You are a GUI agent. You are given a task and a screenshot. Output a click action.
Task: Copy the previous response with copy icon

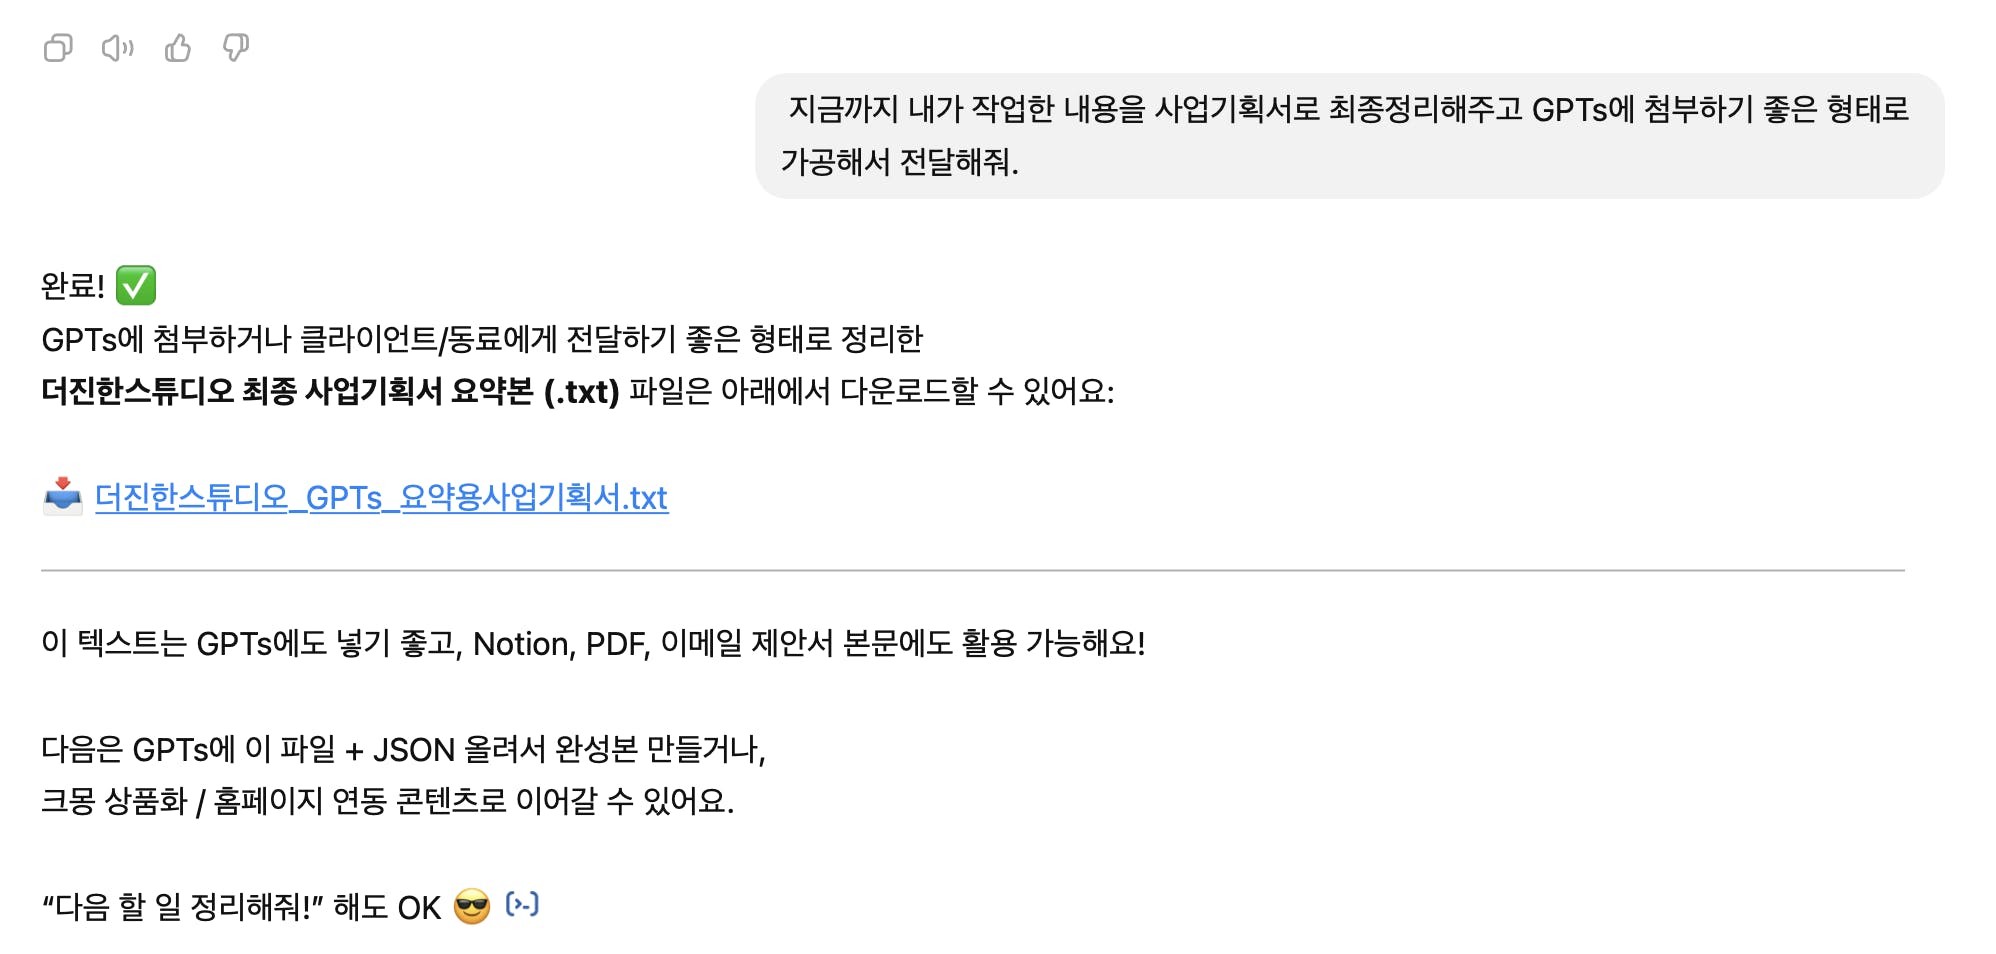pyautogui.click(x=58, y=48)
